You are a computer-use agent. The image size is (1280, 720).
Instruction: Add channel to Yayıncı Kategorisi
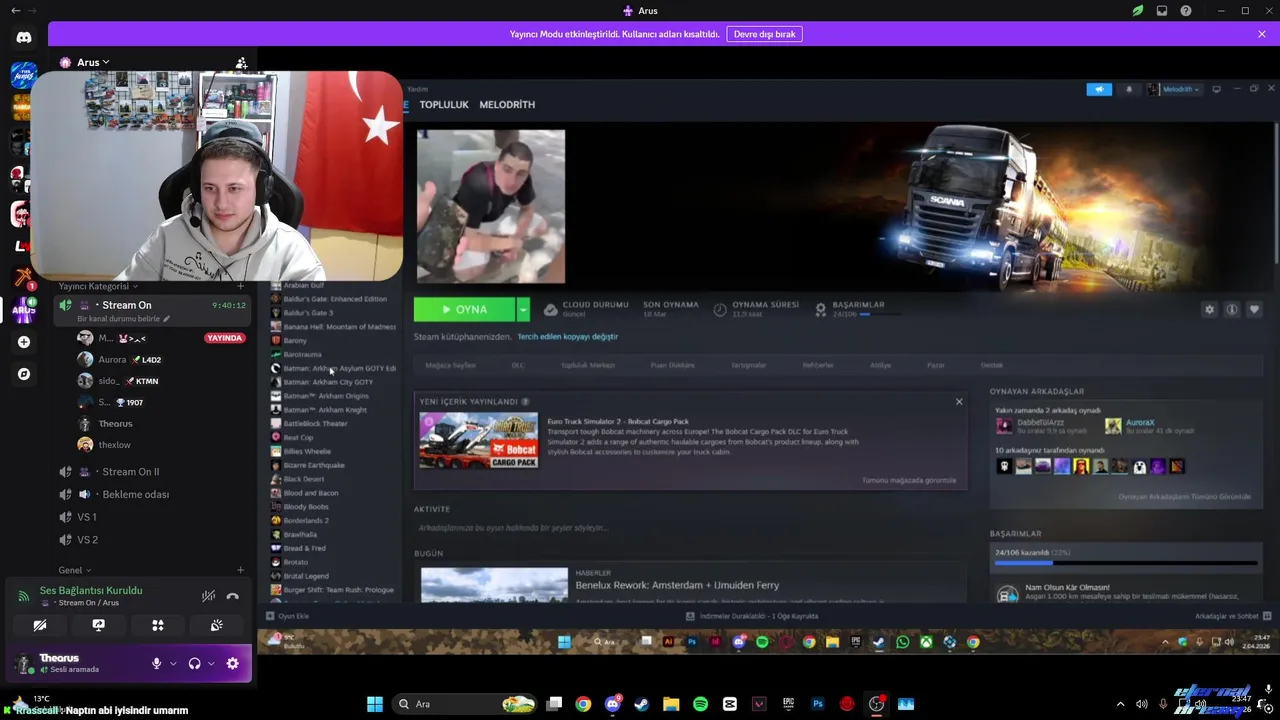(240, 286)
